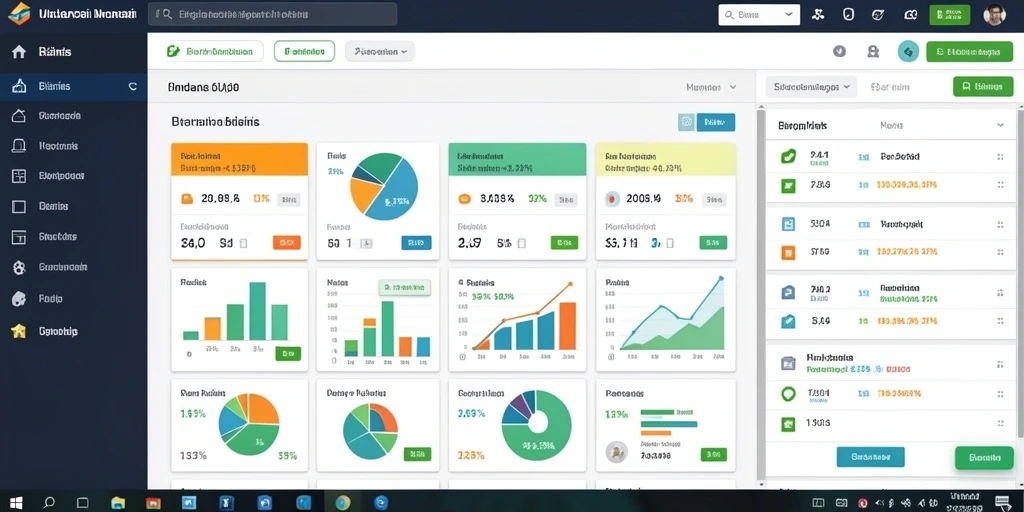Screen dimensions: 1024x512
Task: Click the blue button at the bottom of the right panel
Action: 870,457
